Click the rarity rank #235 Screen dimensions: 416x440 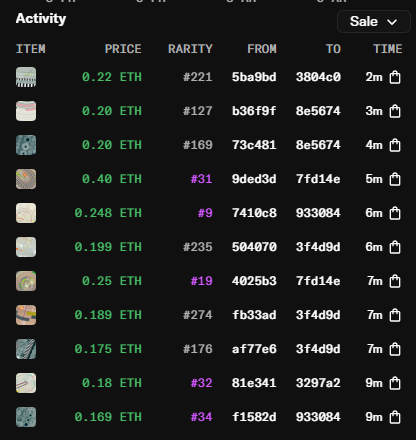point(198,247)
